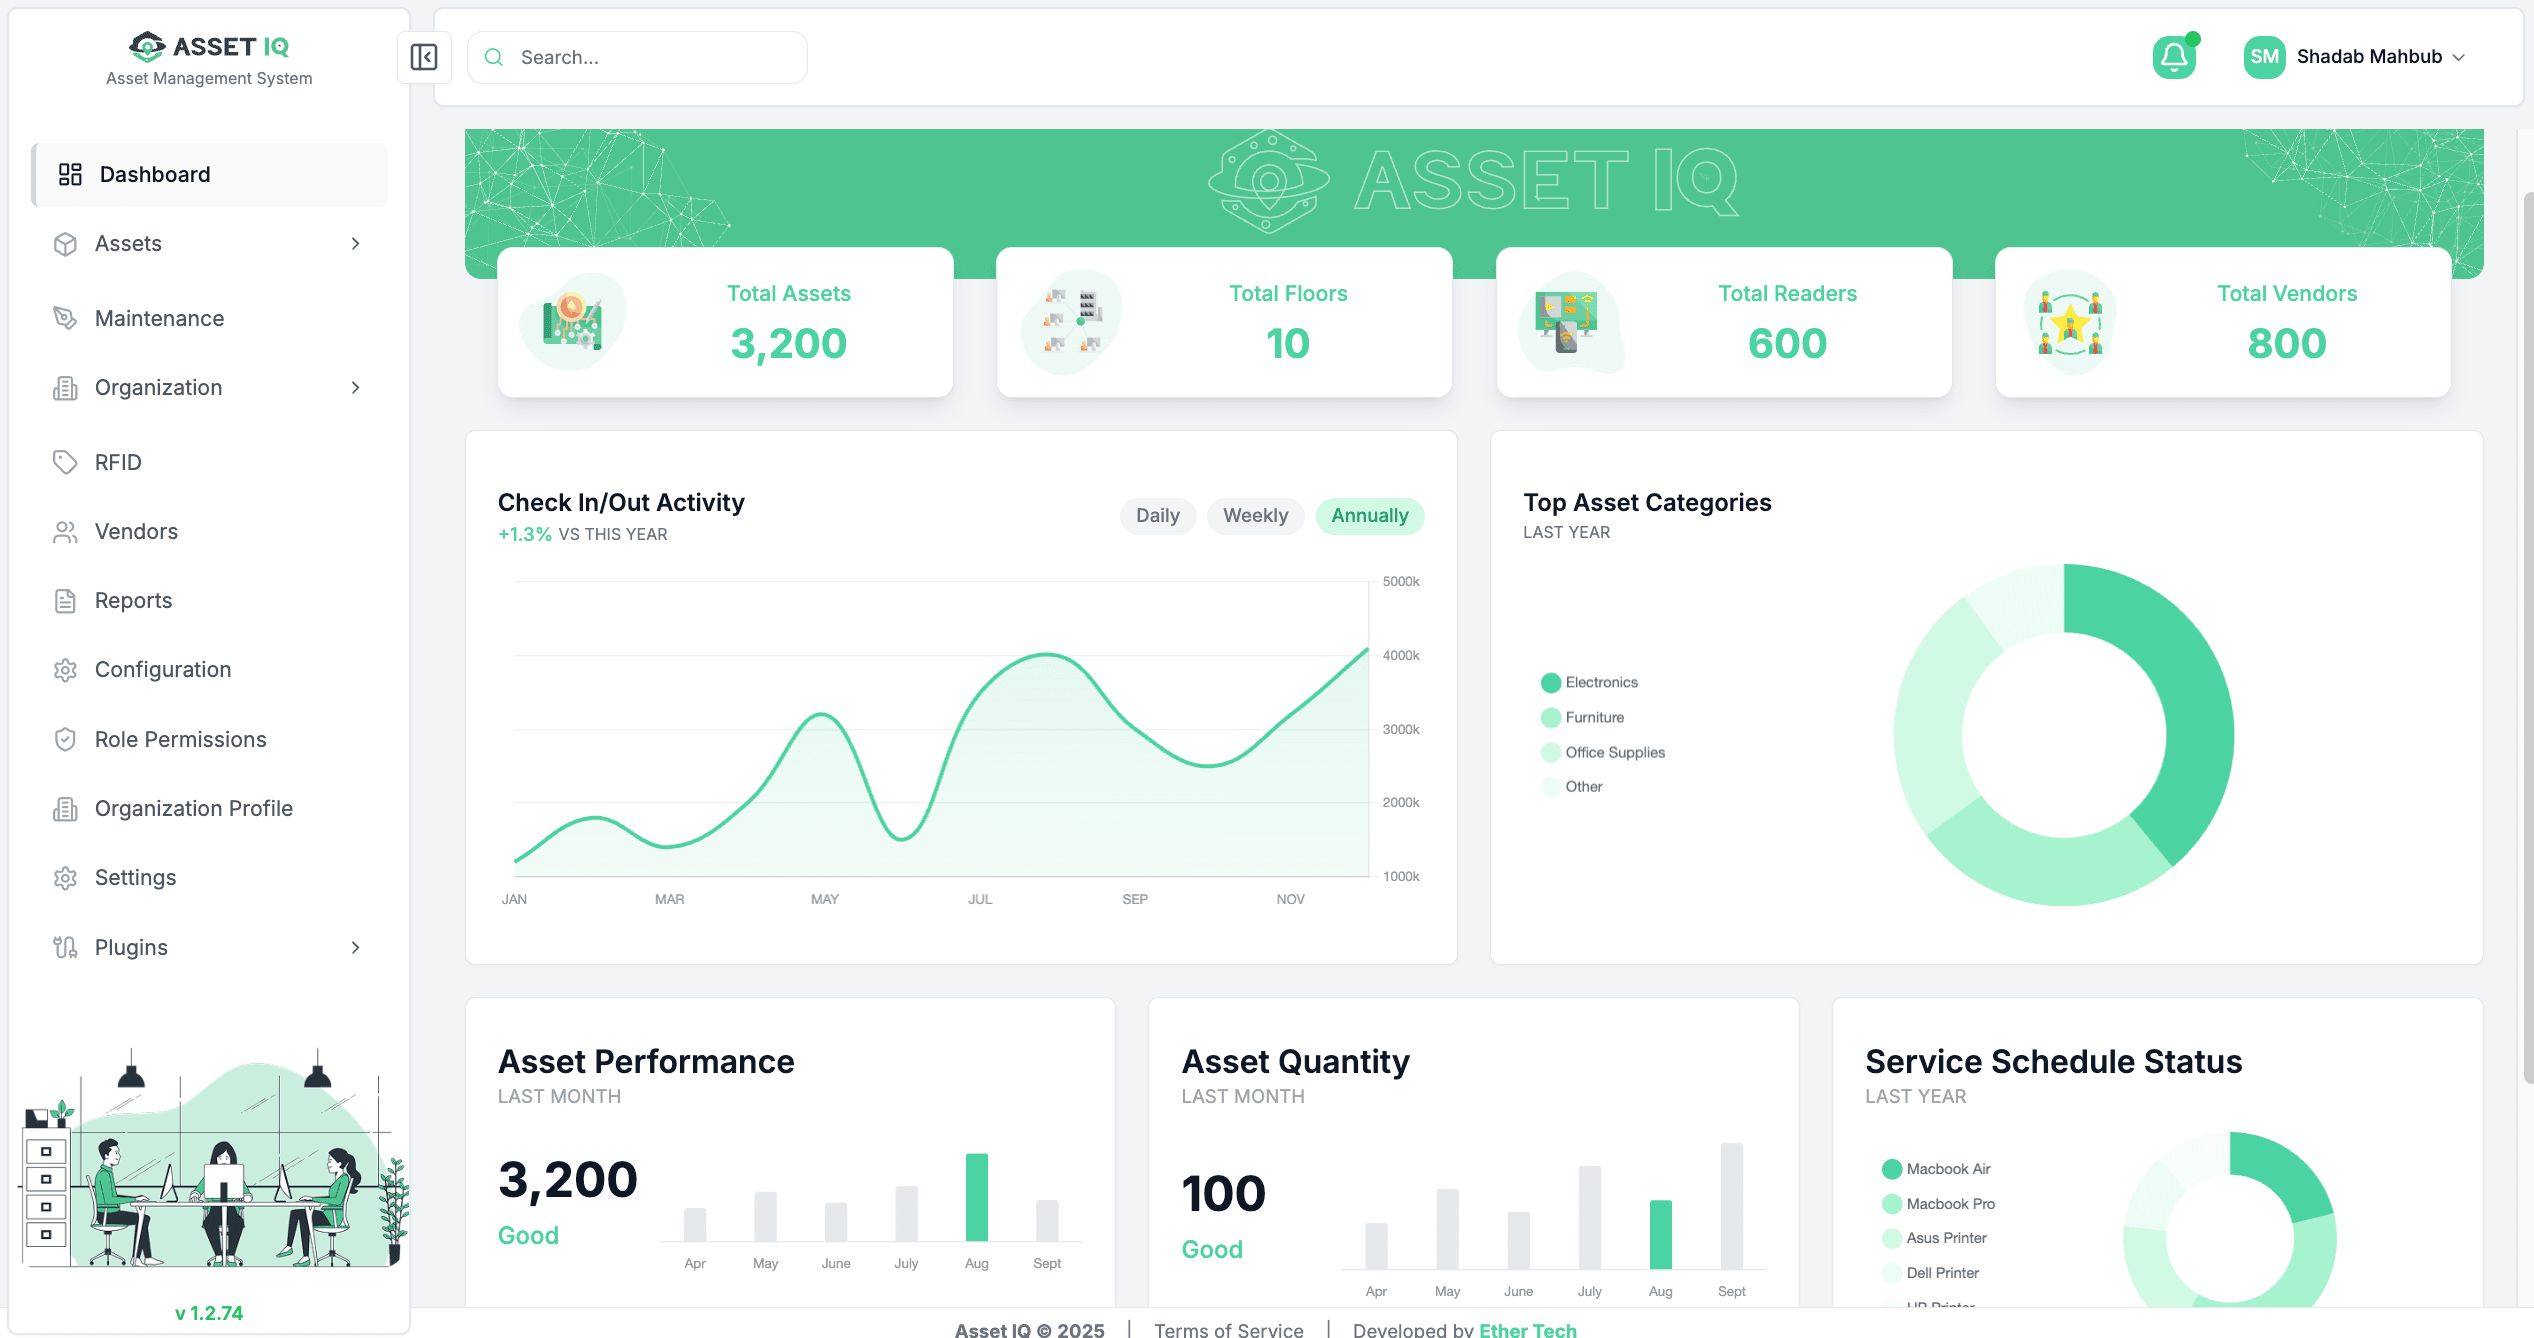The width and height of the screenshot is (2534, 1338).
Task: Click Terms of Service at bottom
Action: [1228, 1330]
